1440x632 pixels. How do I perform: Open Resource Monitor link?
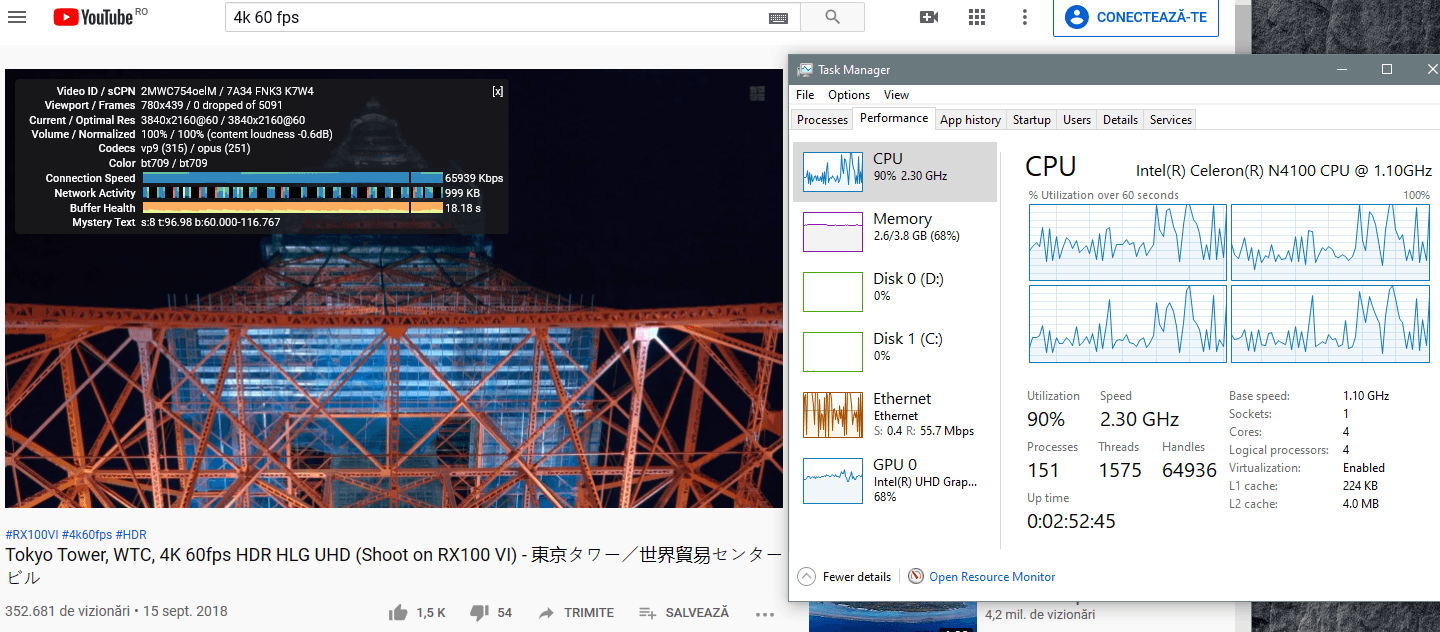pyautogui.click(x=991, y=577)
